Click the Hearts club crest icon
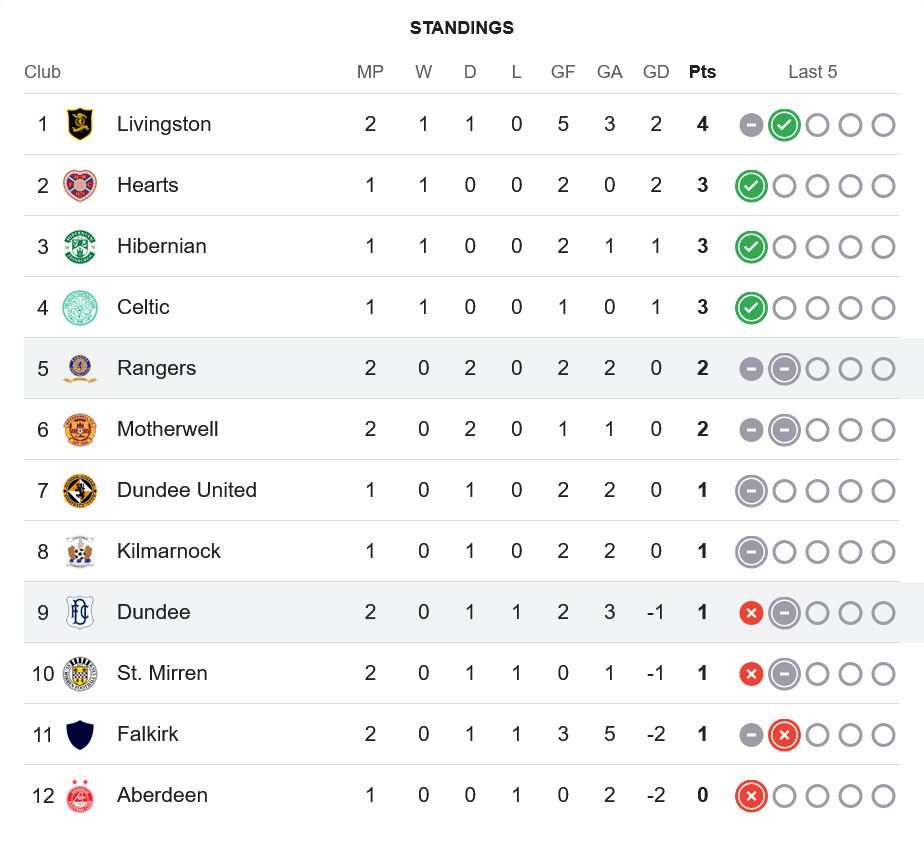 coord(80,185)
